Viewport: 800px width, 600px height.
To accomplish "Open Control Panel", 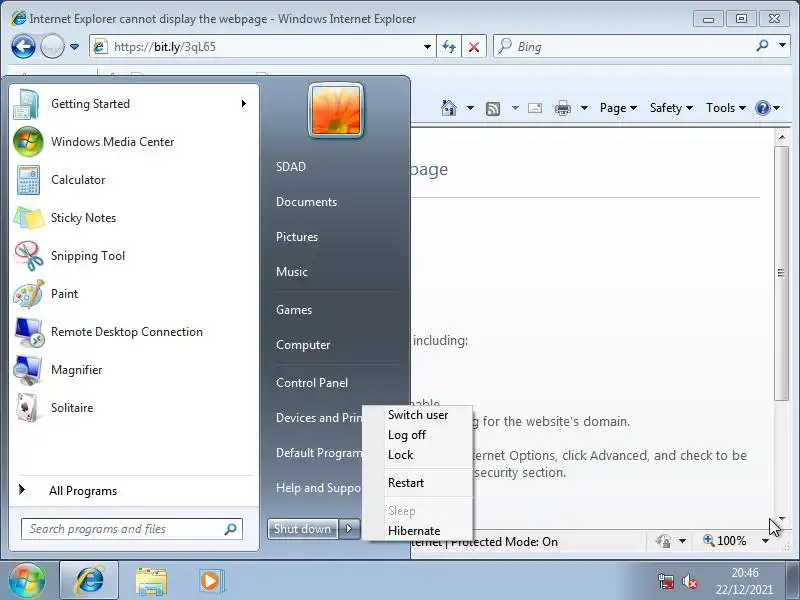I will click(x=312, y=383).
